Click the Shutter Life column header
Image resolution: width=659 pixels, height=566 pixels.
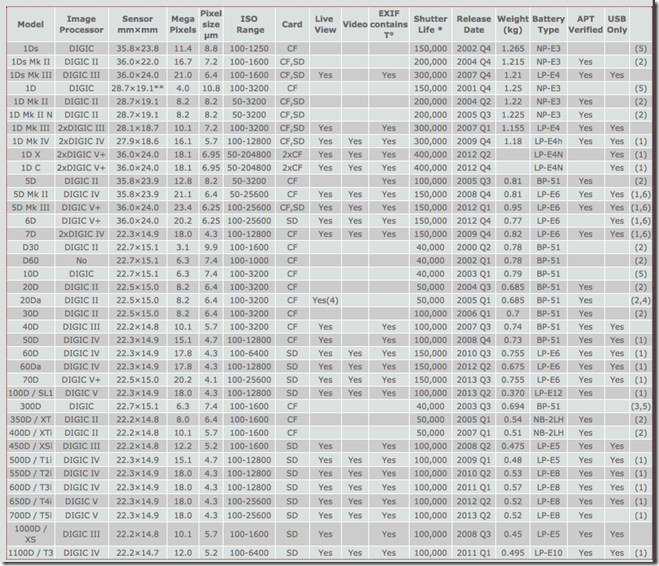click(430, 24)
